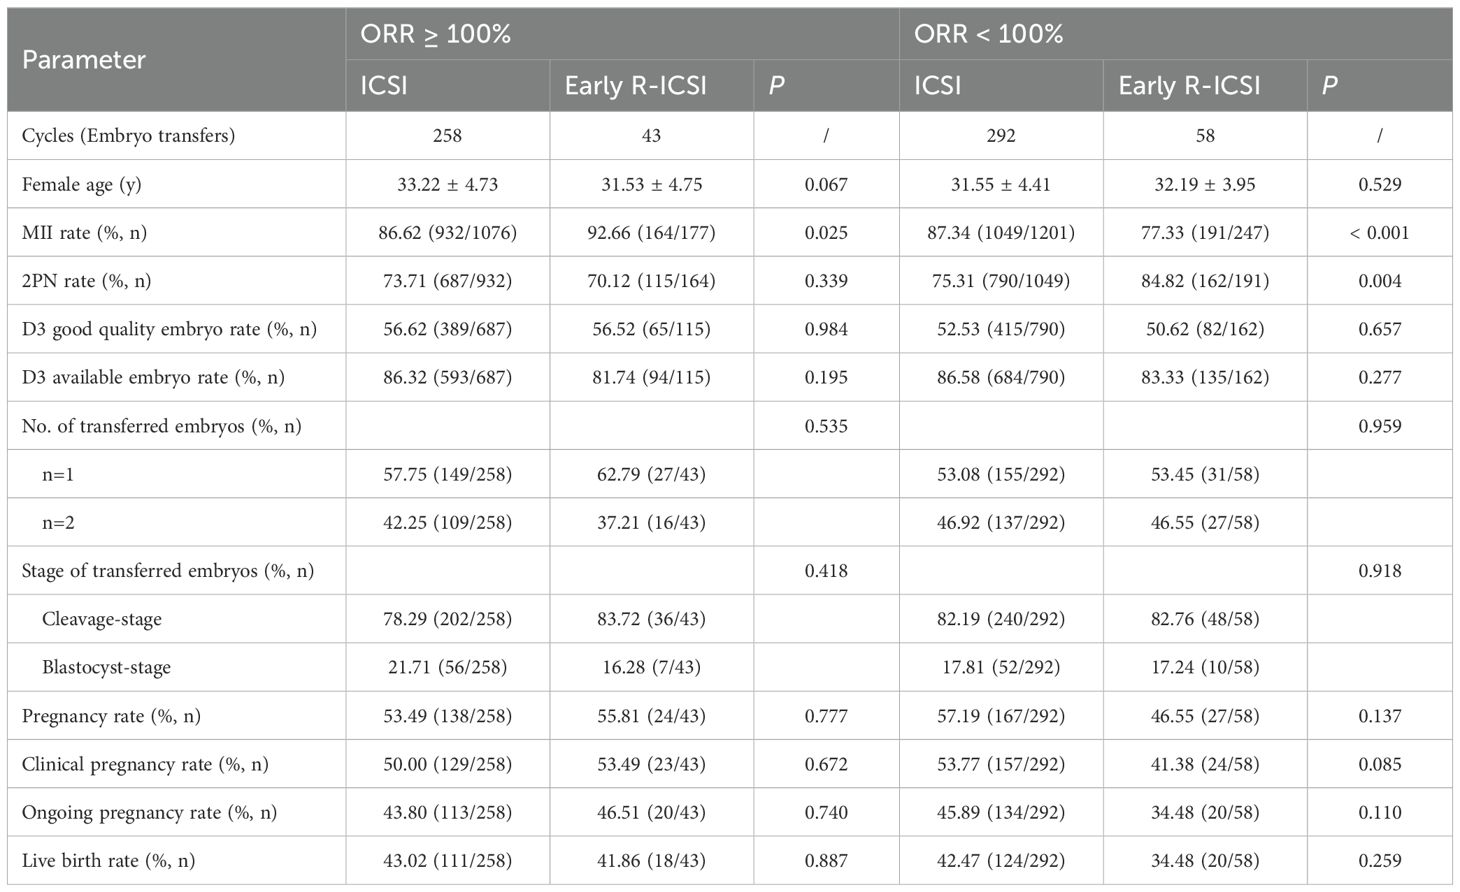Click Early R-ICSI header under ORR ≥ 100%
Screen dimensions: 1460x892
coord(636,86)
